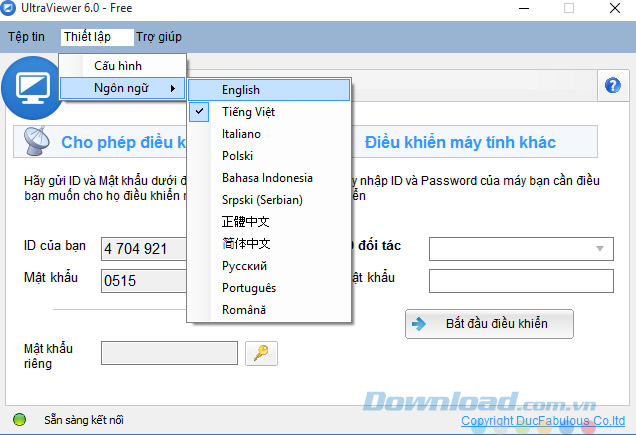Viewport: 636px width, 435px height.
Task: Click the partner password input field
Action: (521, 281)
